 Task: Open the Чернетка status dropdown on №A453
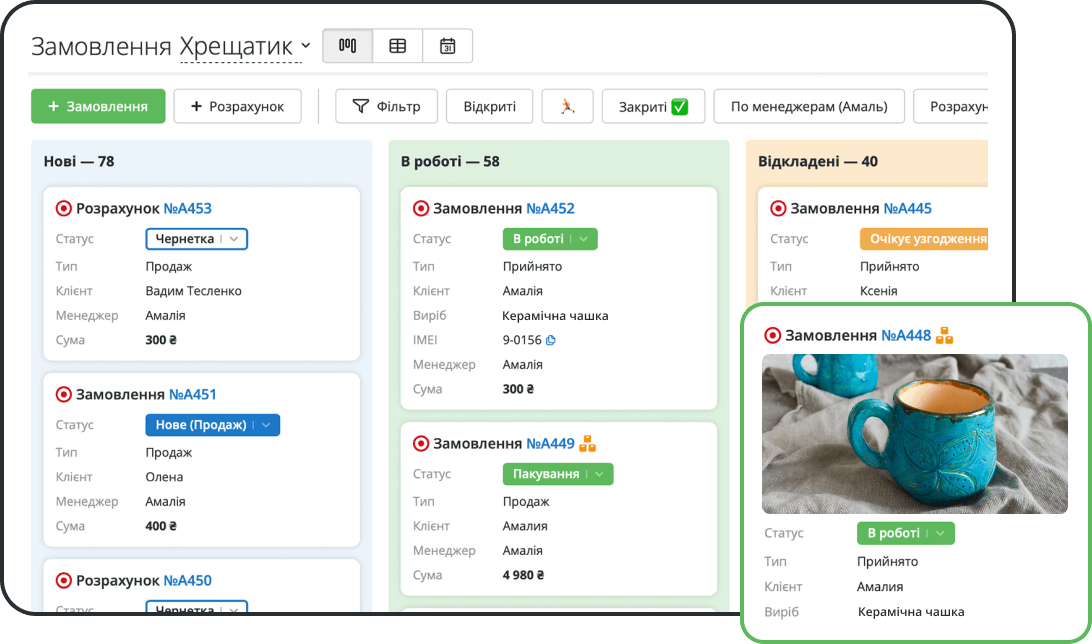click(x=196, y=239)
